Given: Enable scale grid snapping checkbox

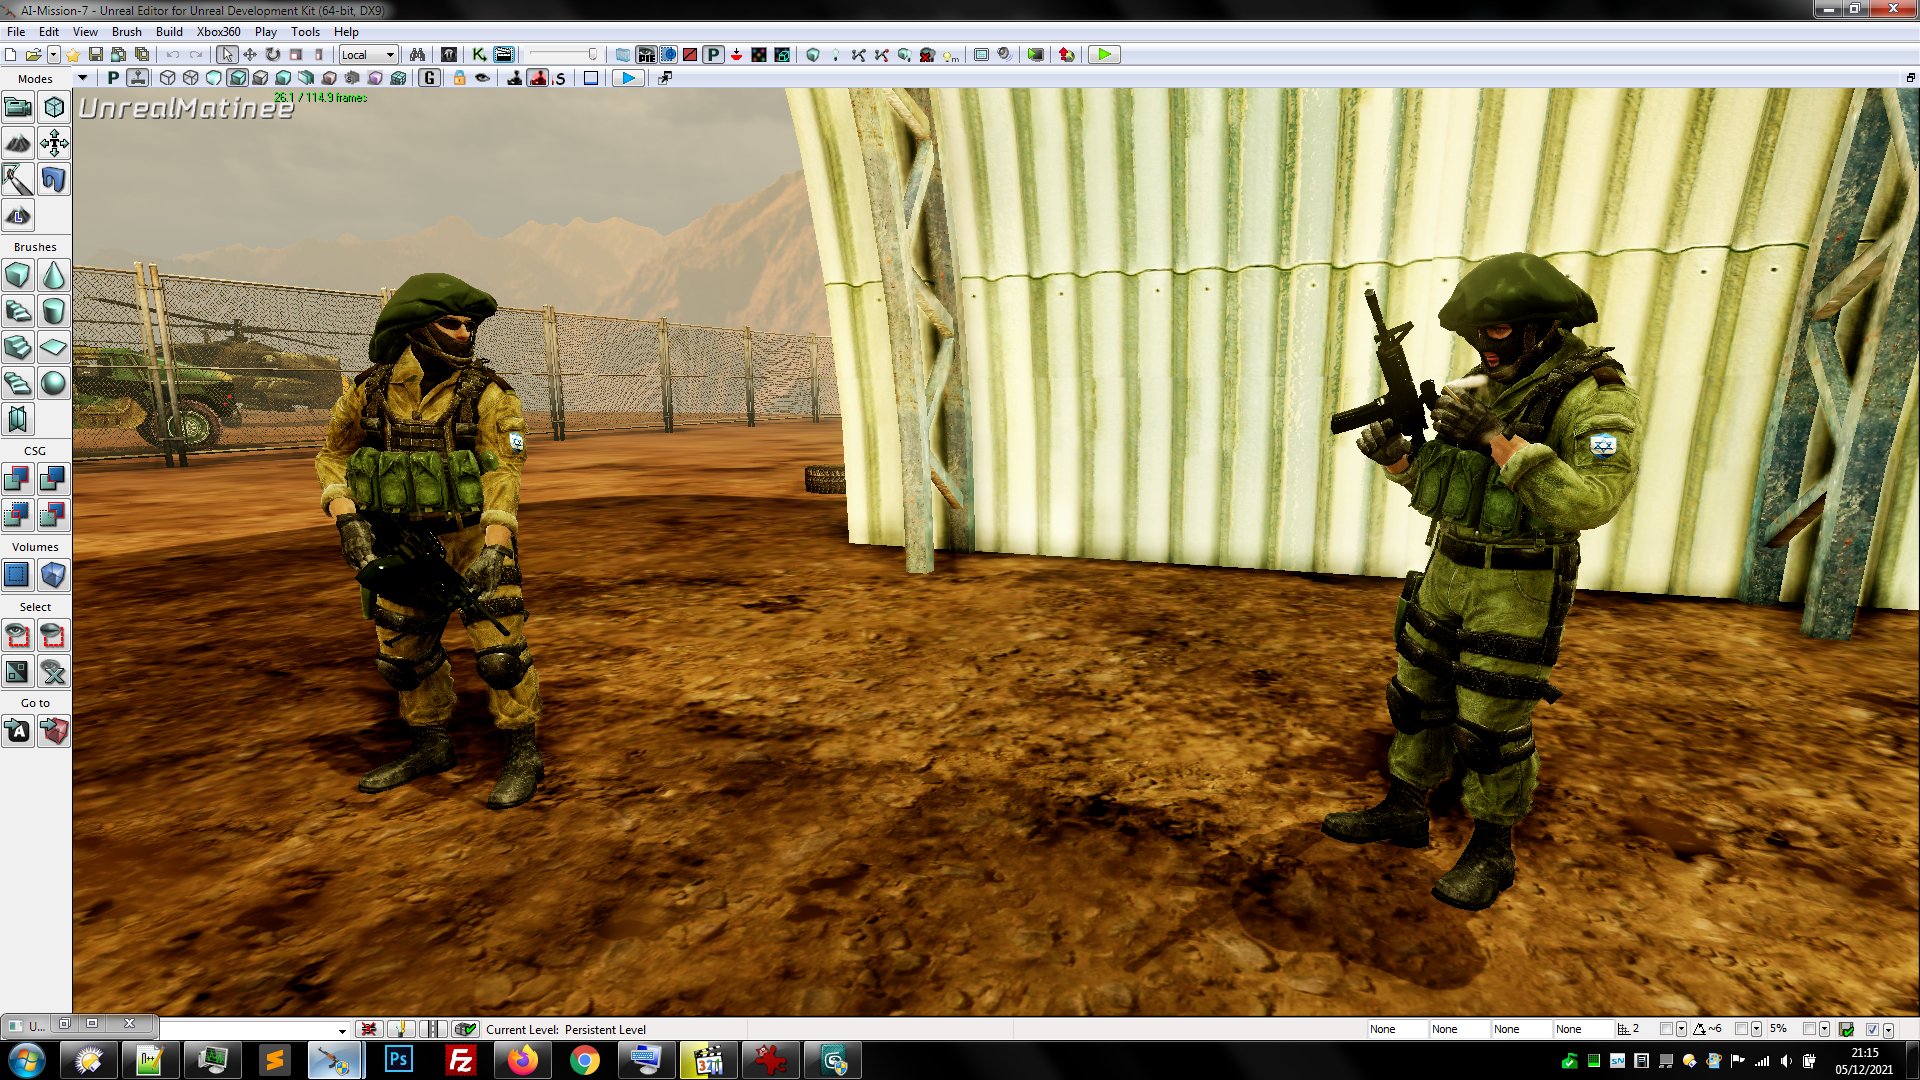Looking at the screenshot, I should [x=1809, y=1029].
